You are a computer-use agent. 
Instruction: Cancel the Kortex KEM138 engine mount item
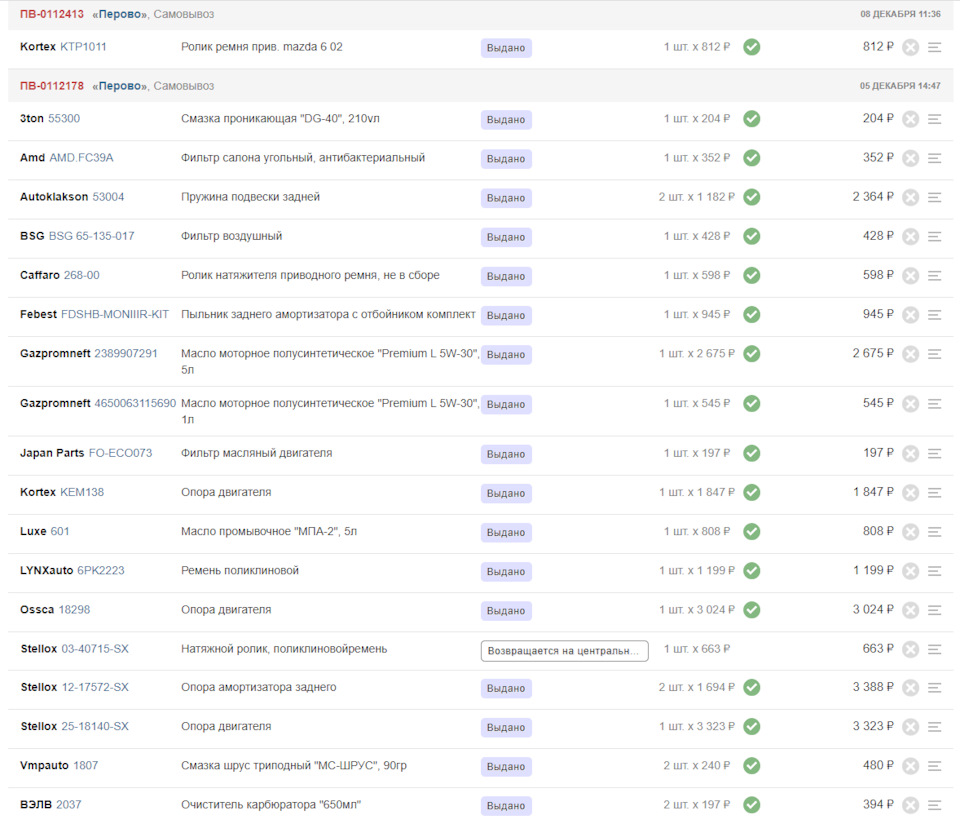click(910, 492)
